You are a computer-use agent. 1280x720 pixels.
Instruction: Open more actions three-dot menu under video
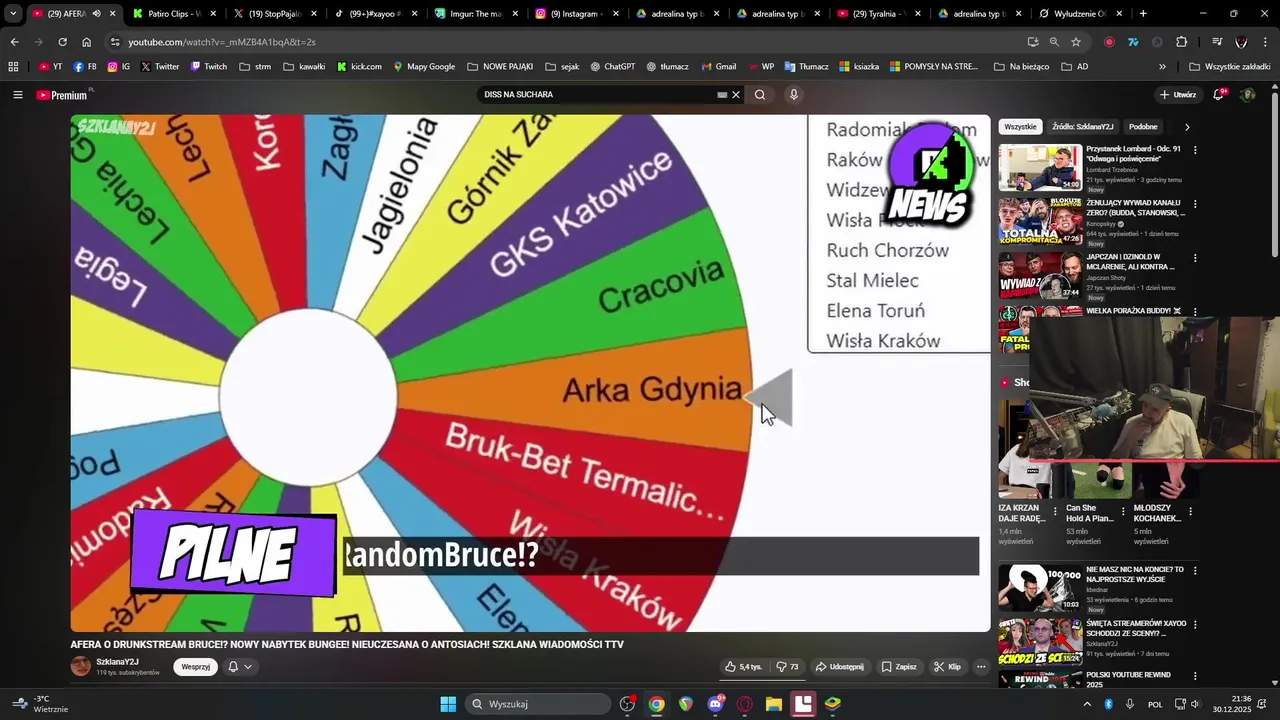(981, 667)
